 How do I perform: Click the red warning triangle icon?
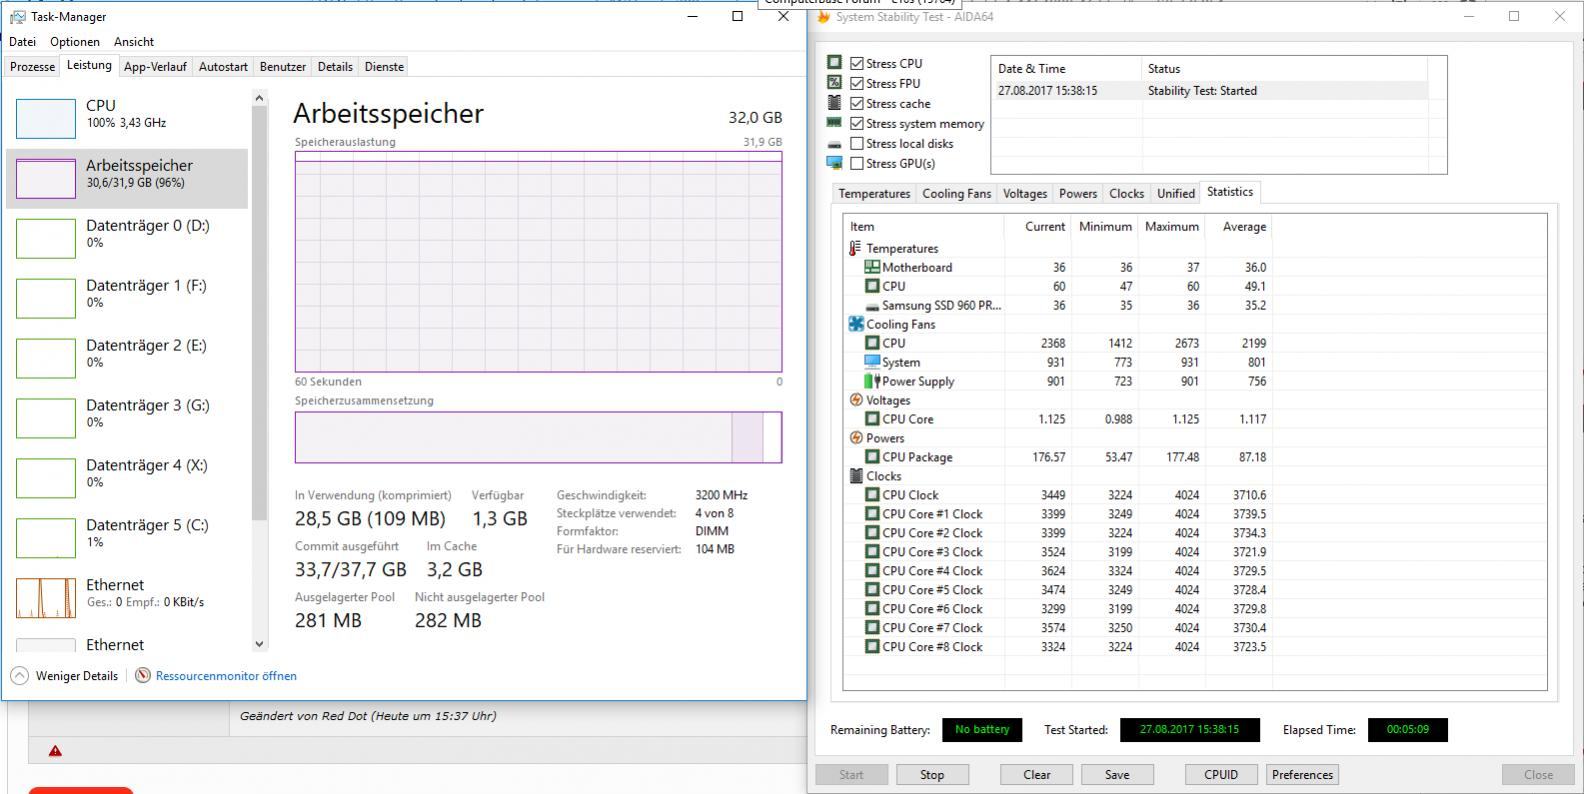click(55, 750)
